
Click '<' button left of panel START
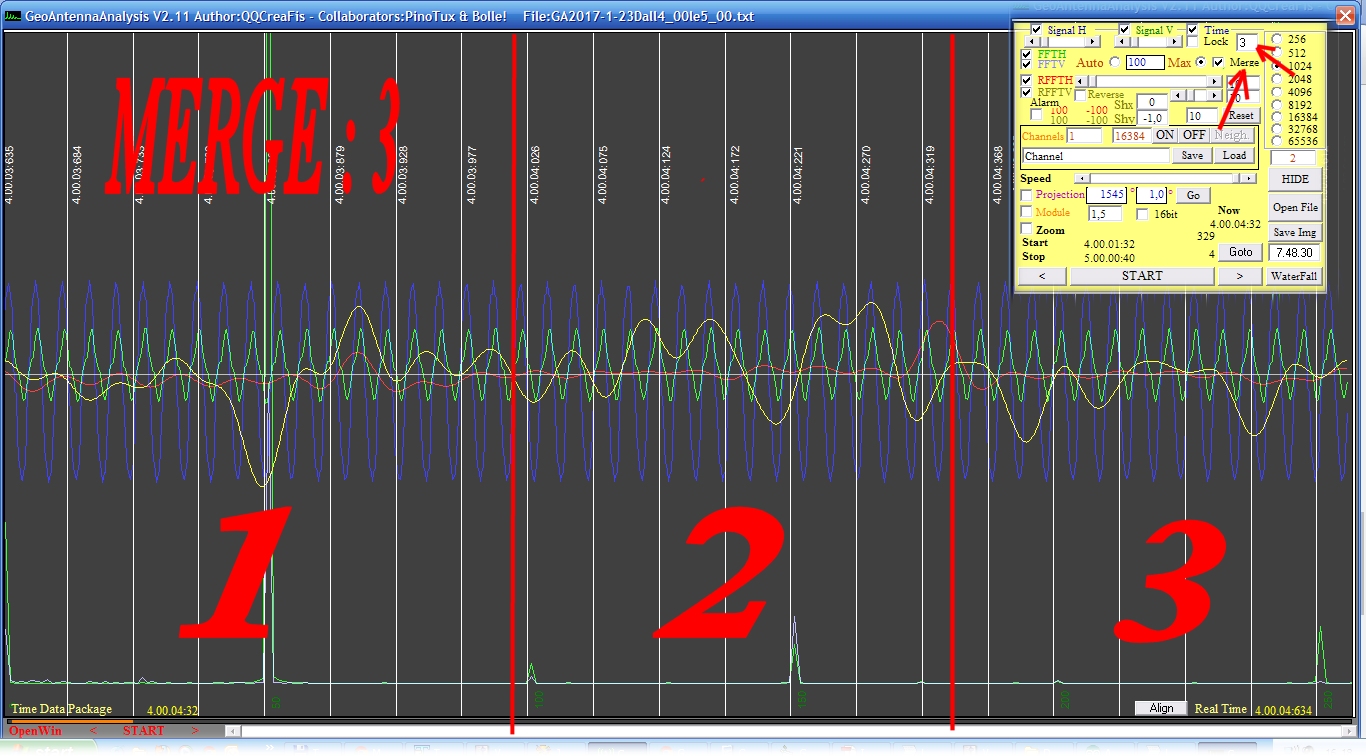click(1042, 276)
